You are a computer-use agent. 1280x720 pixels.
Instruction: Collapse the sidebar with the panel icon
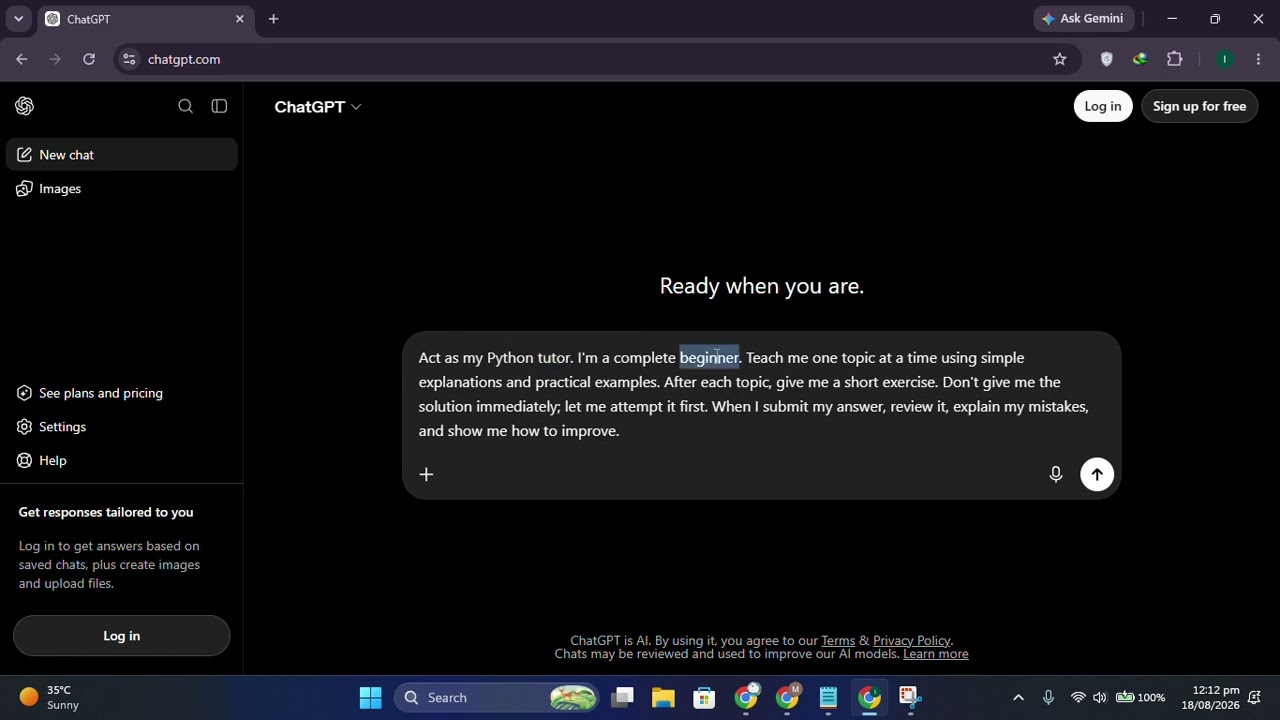219,106
